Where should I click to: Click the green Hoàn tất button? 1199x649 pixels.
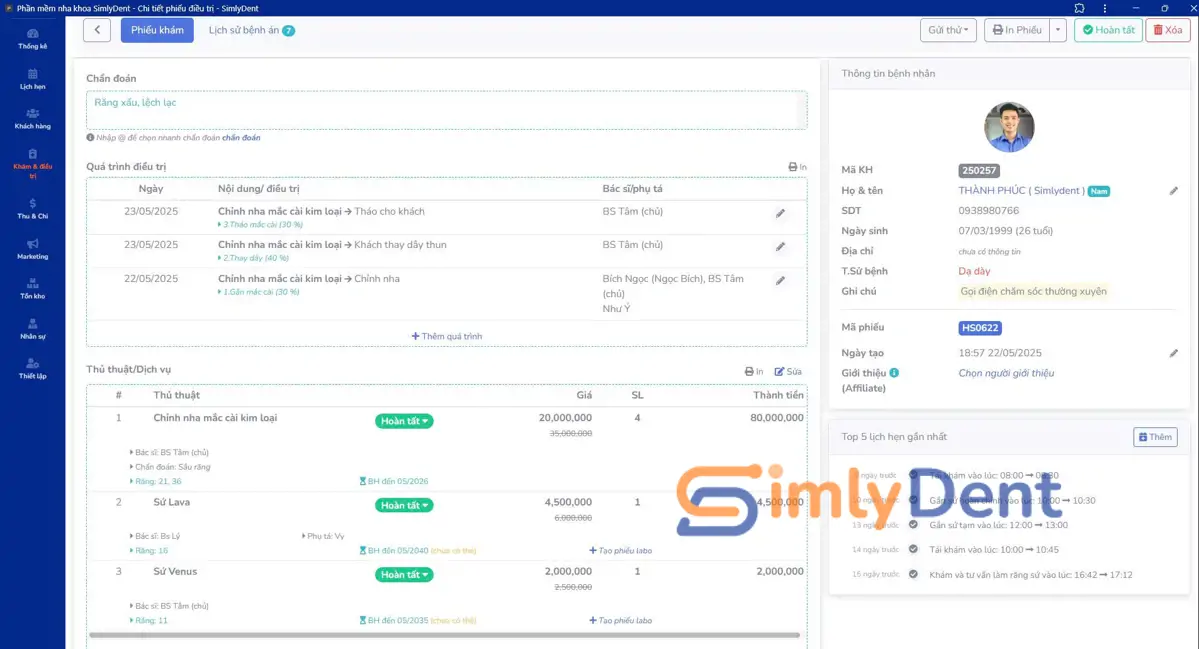(x=1108, y=30)
